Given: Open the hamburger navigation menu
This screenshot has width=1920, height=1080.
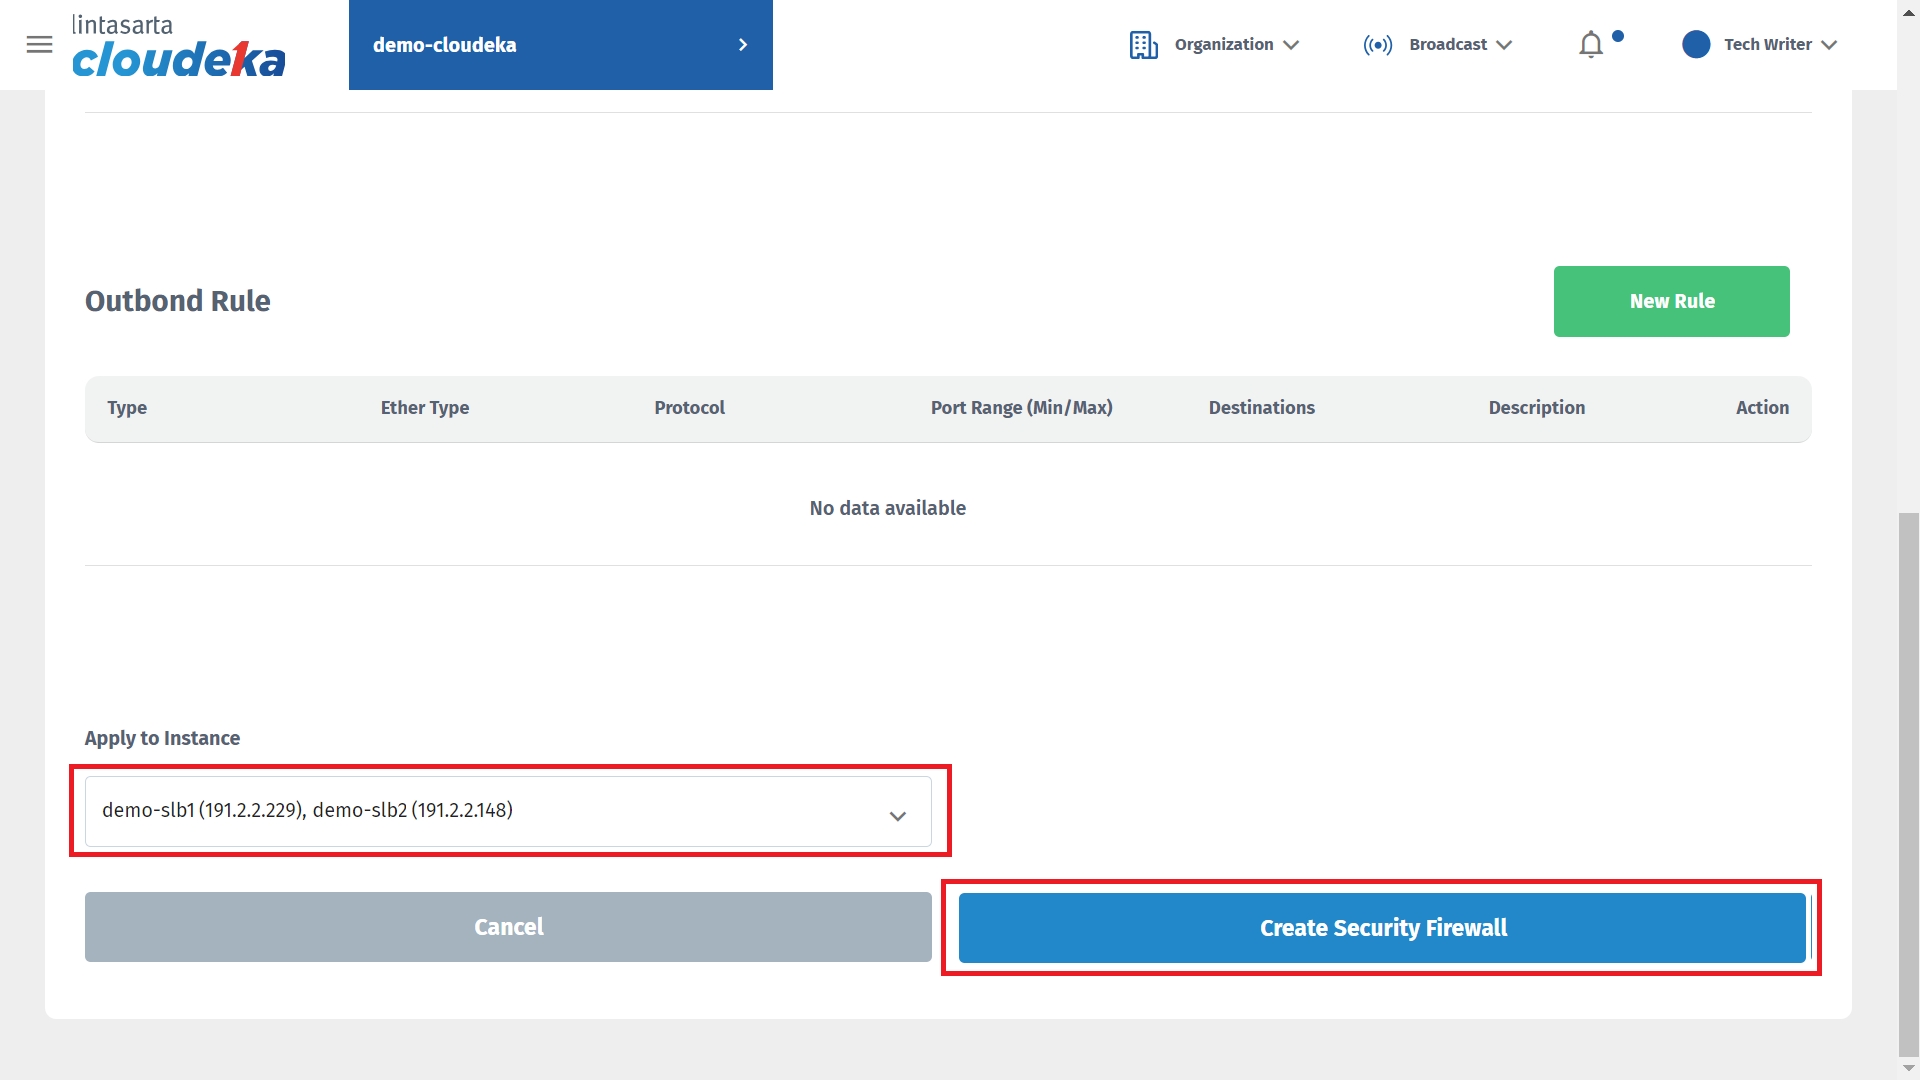Looking at the screenshot, I should tap(39, 44).
